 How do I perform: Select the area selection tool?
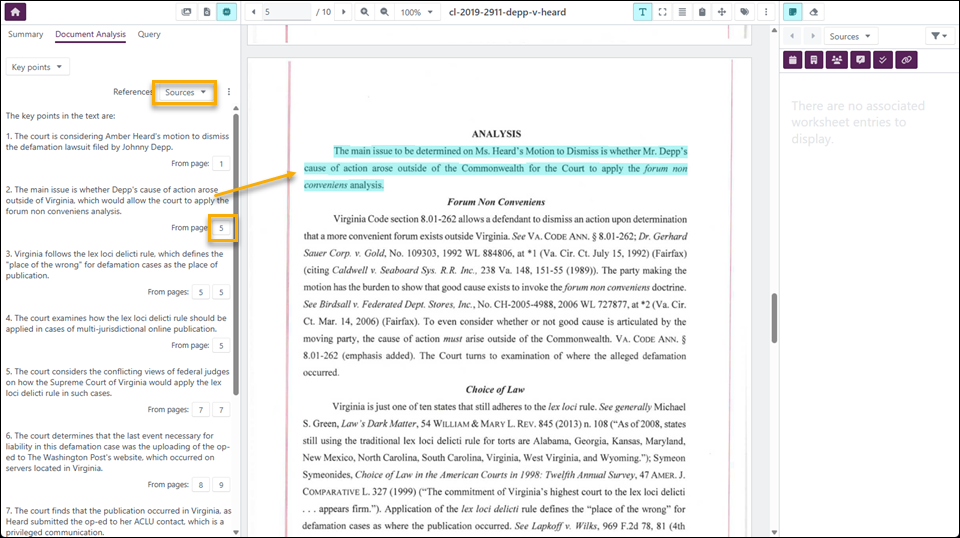(x=662, y=12)
